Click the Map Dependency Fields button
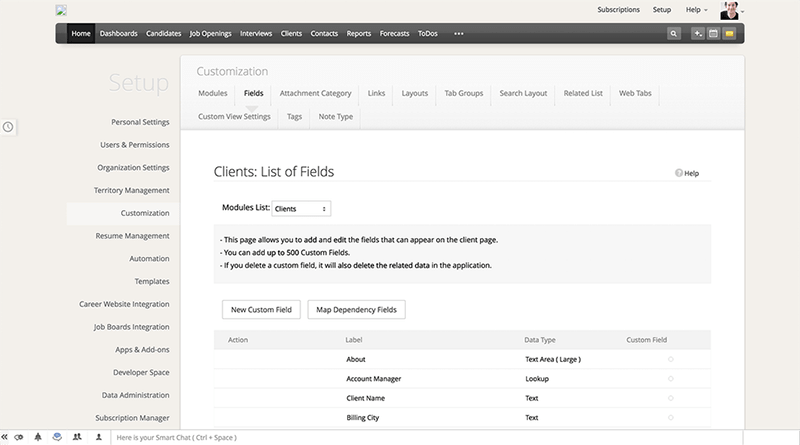The height and width of the screenshot is (445, 800). point(356,310)
